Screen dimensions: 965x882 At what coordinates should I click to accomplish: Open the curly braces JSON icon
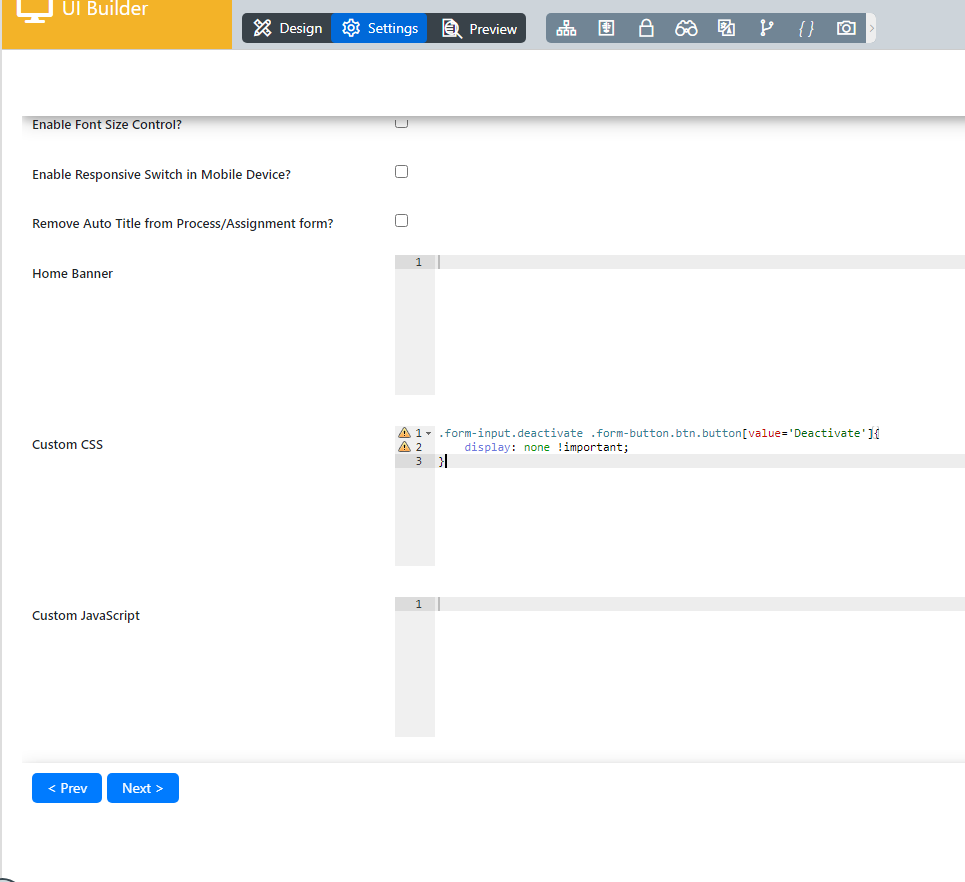point(806,28)
